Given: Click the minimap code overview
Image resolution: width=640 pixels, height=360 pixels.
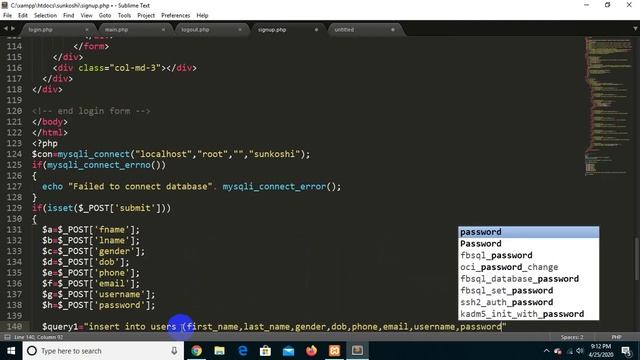Looking at the screenshot, I should pyautogui.click(x=608, y=106).
